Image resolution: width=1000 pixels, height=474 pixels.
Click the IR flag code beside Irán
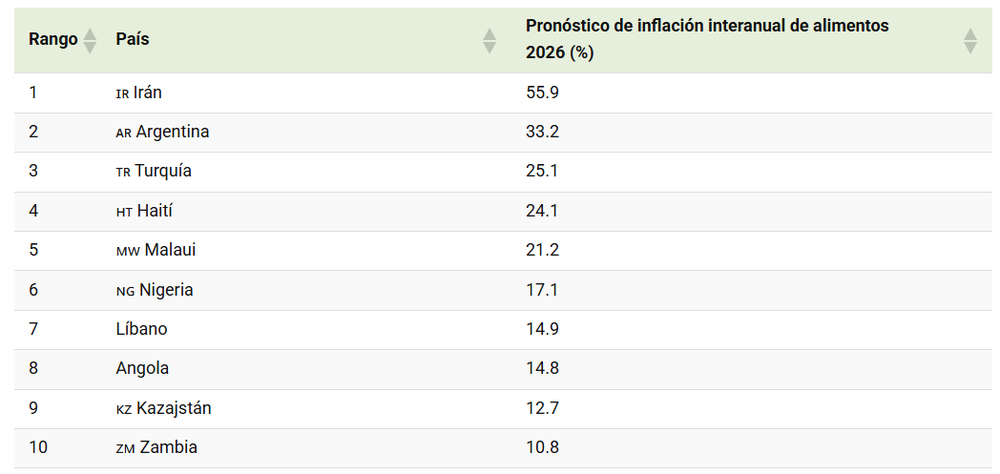[x=122, y=93]
